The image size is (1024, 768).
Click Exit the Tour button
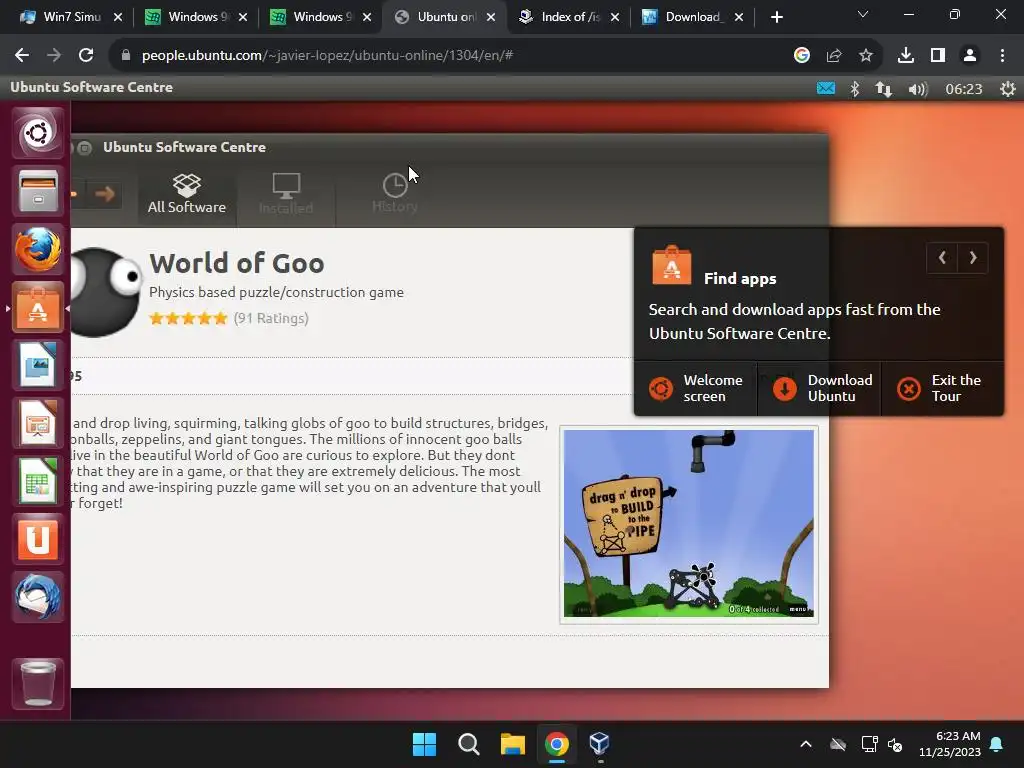point(942,389)
